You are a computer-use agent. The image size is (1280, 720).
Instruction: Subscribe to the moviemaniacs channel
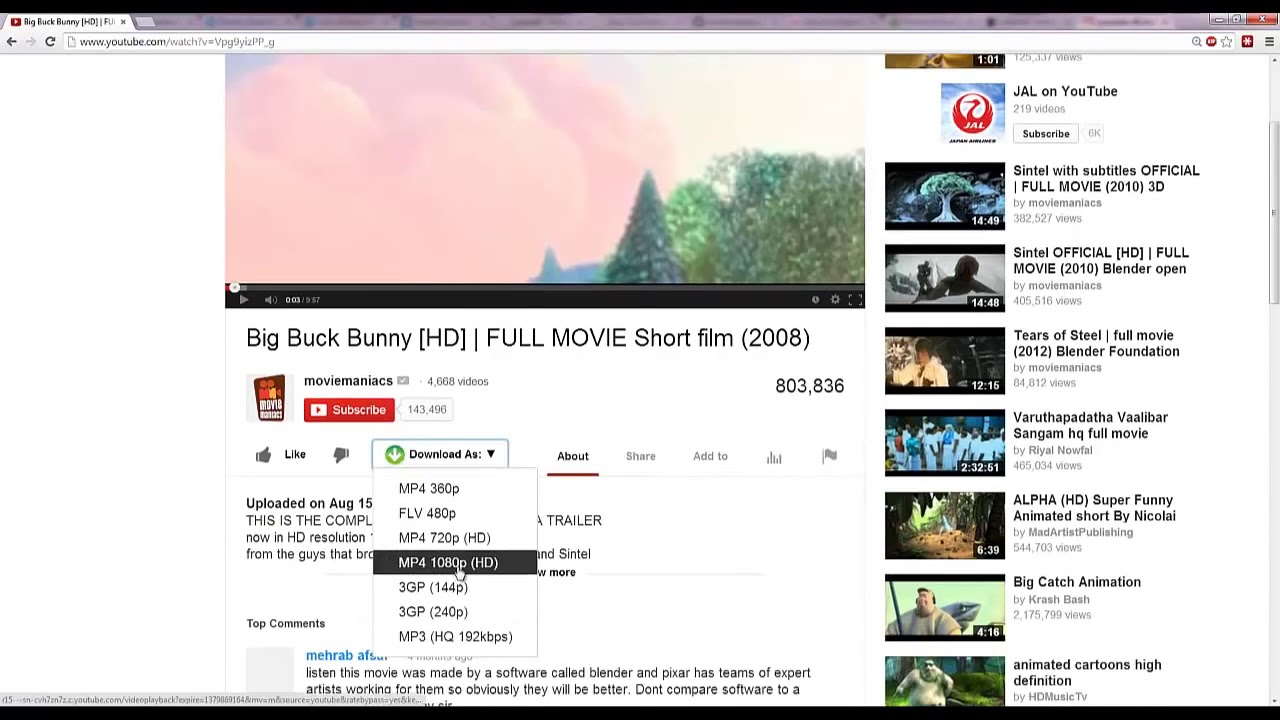(x=349, y=410)
